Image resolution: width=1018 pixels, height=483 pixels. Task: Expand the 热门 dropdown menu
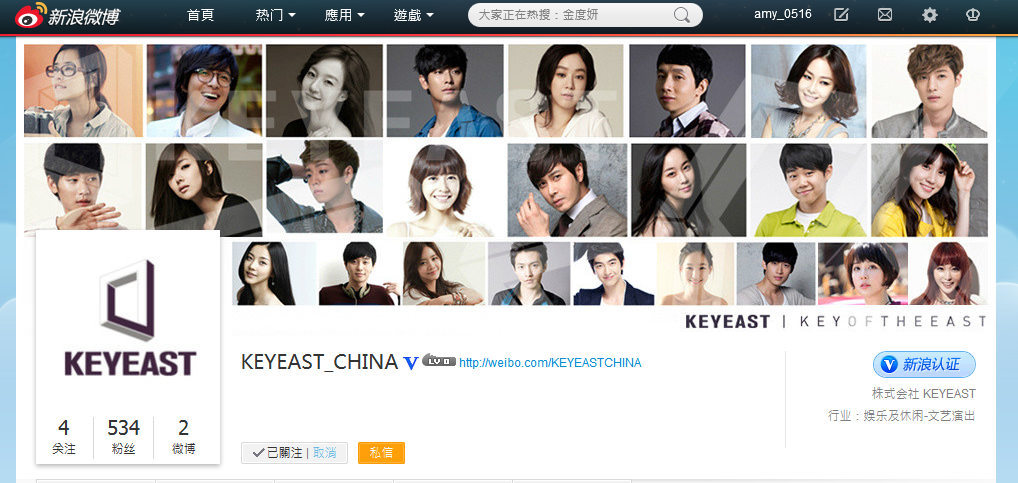click(276, 14)
